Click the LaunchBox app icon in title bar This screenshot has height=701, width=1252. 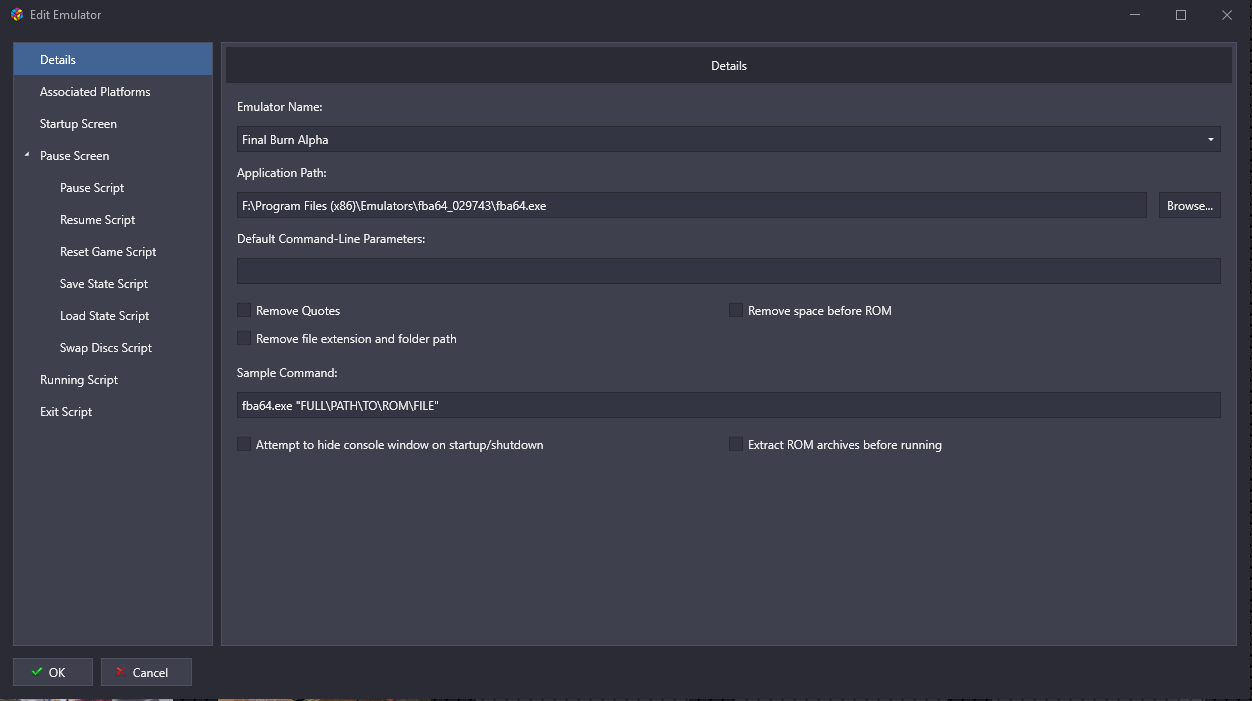tap(16, 15)
